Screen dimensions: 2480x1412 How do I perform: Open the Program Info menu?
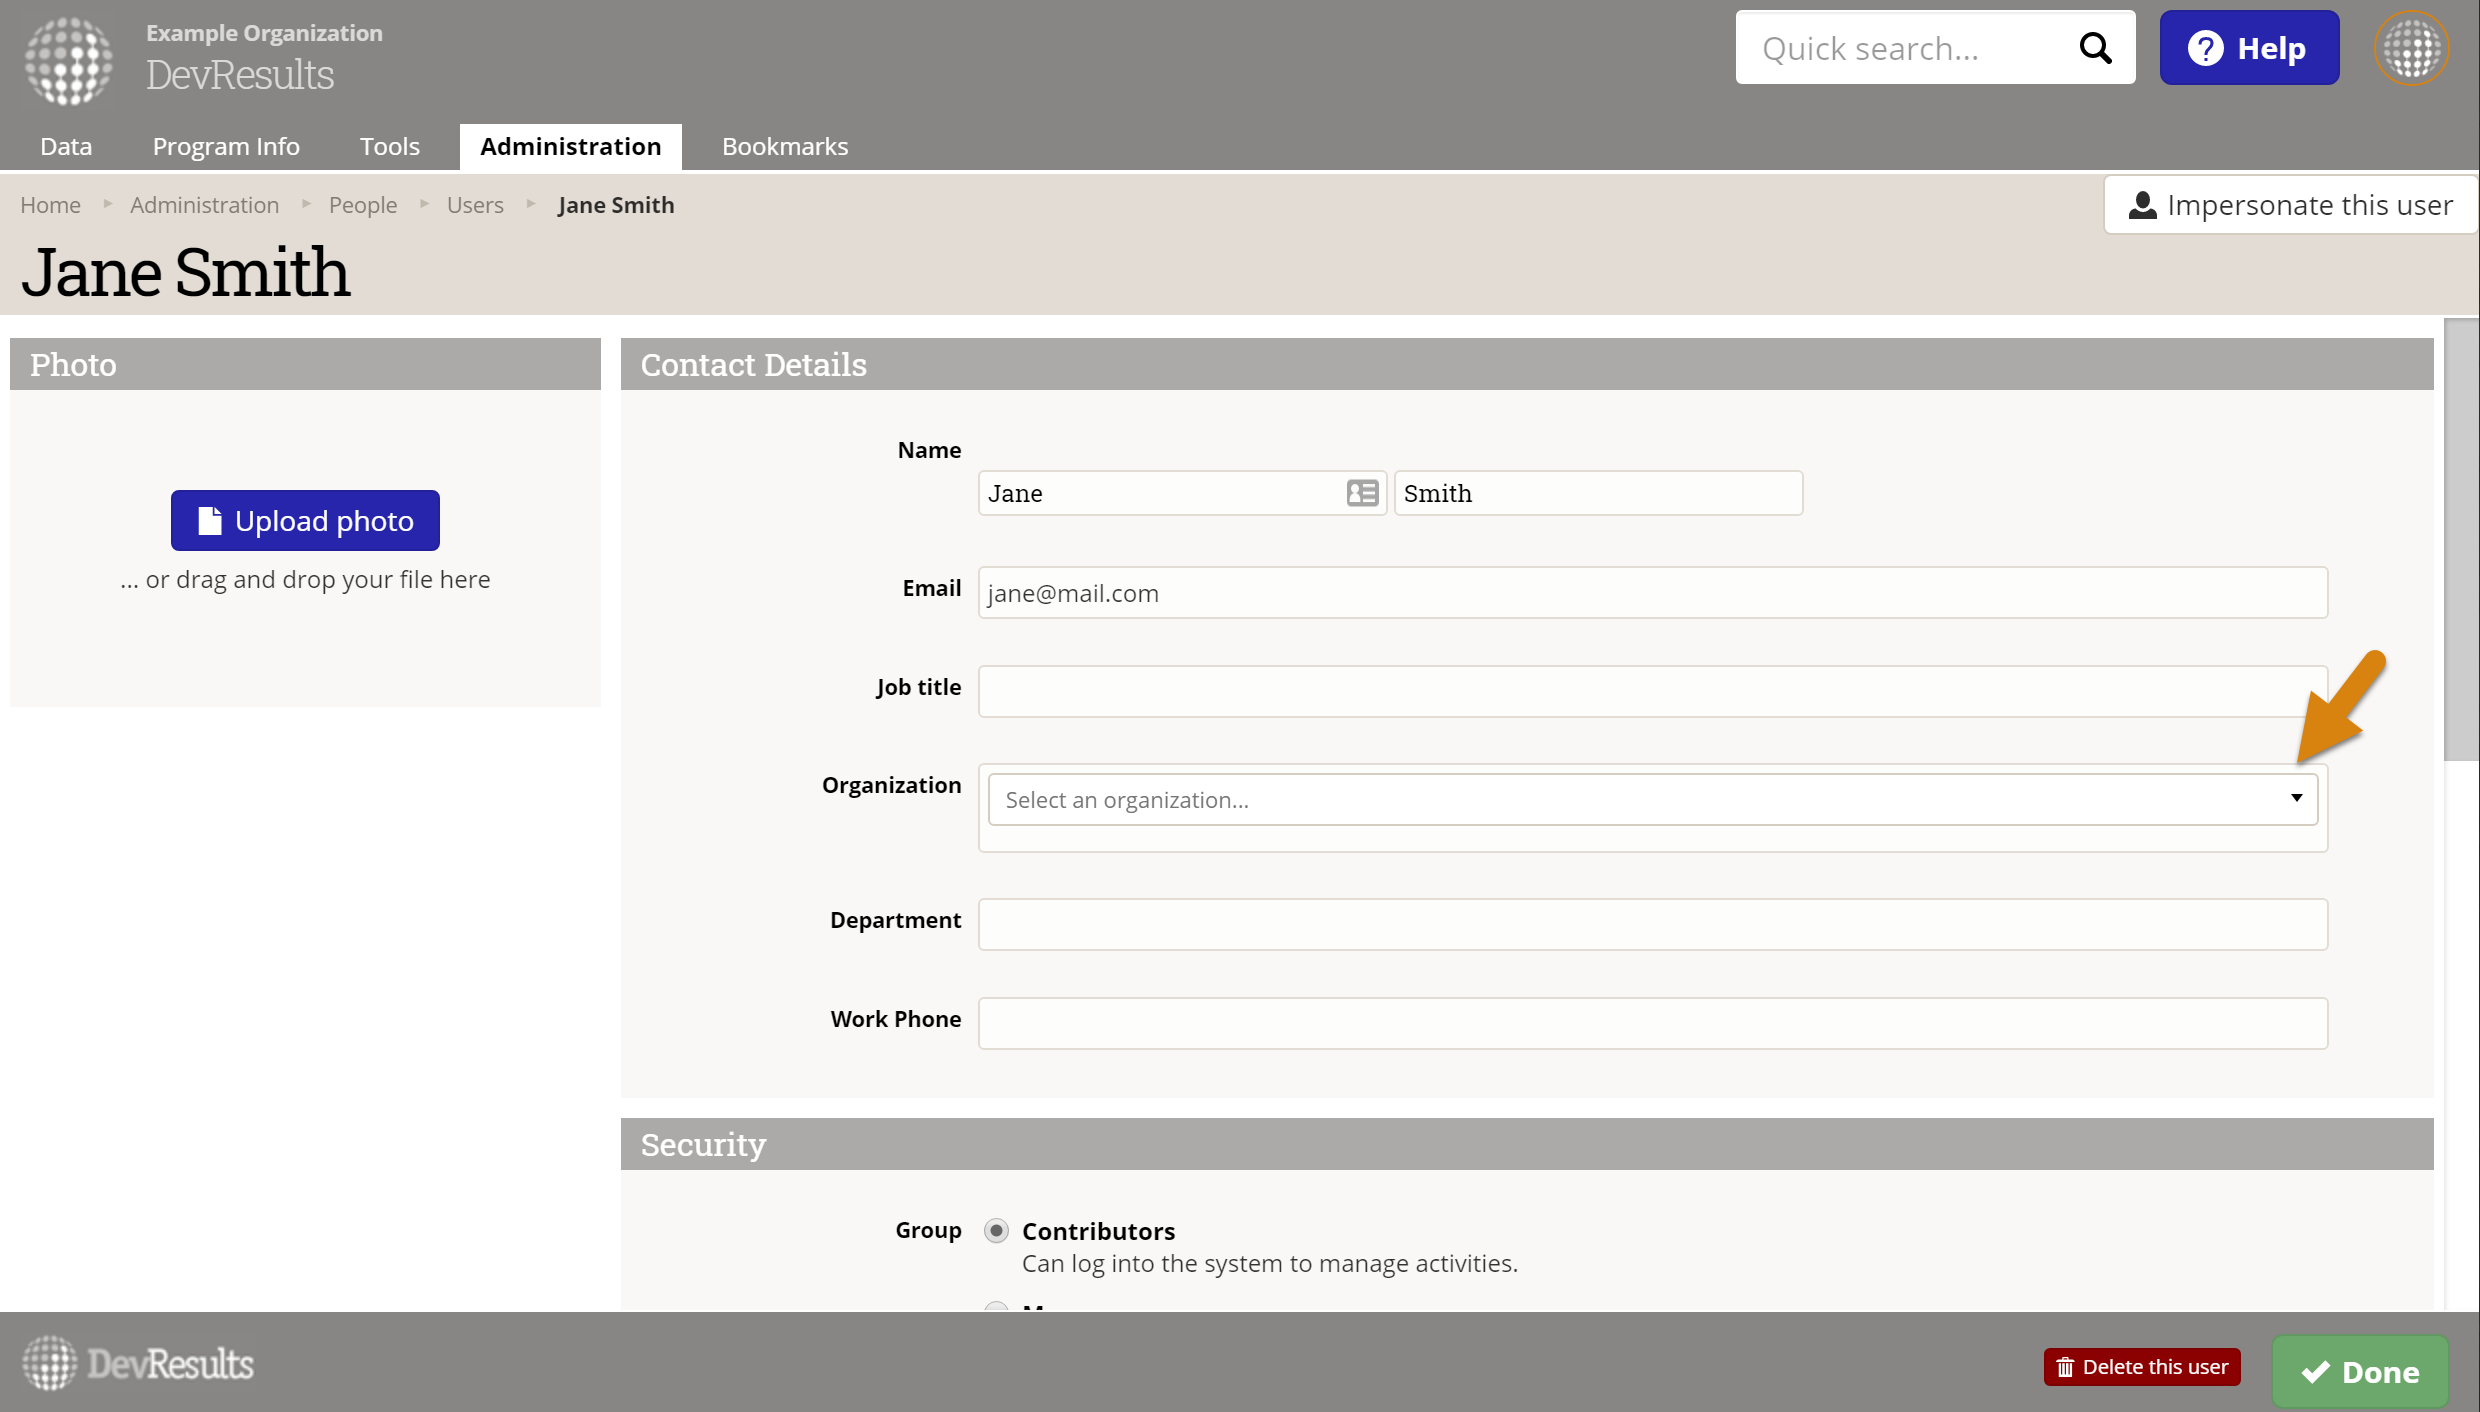tap(226, 146)
